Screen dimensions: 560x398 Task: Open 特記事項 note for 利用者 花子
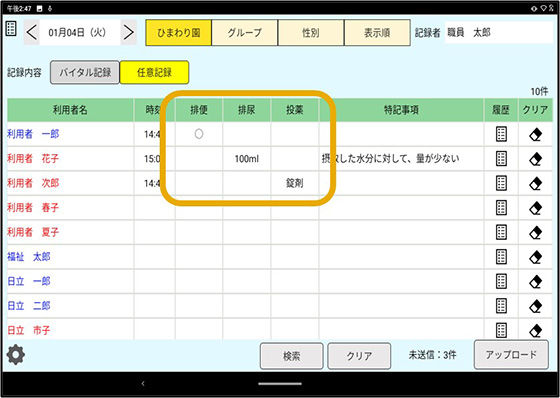(390, 159)
